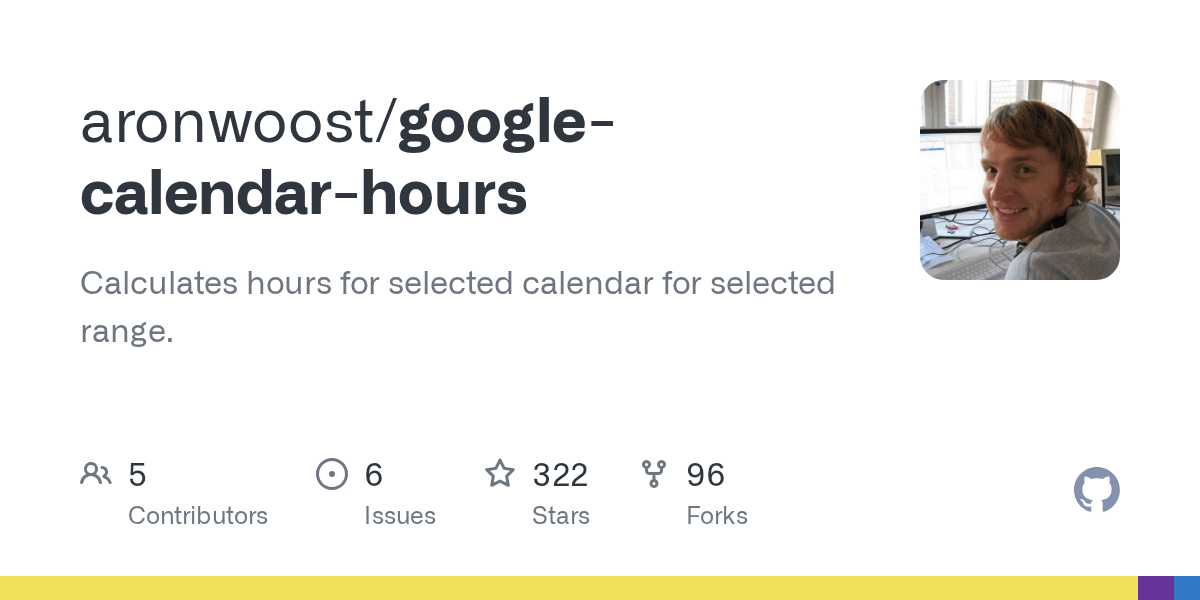Click the Forks branch icon
Viewport: 1200px width, 600px height.
(x=654, y=474)
